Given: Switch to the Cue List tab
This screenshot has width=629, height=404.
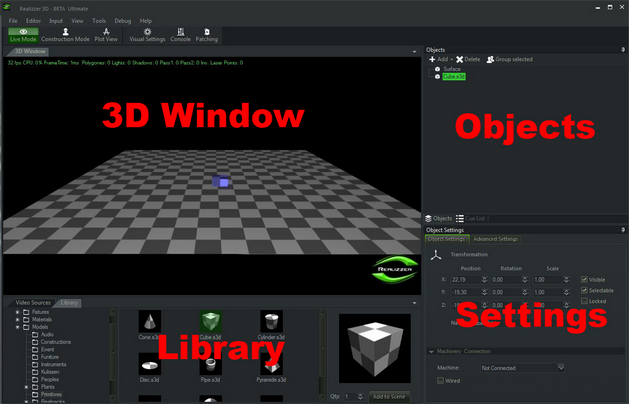Looking at the screenshot, I should tap(471, 218).
